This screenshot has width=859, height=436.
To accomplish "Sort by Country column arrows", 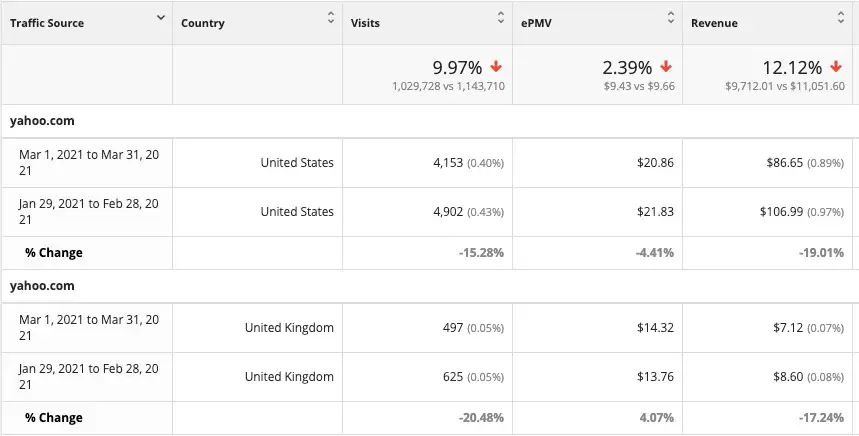I will tap(331, 18).
